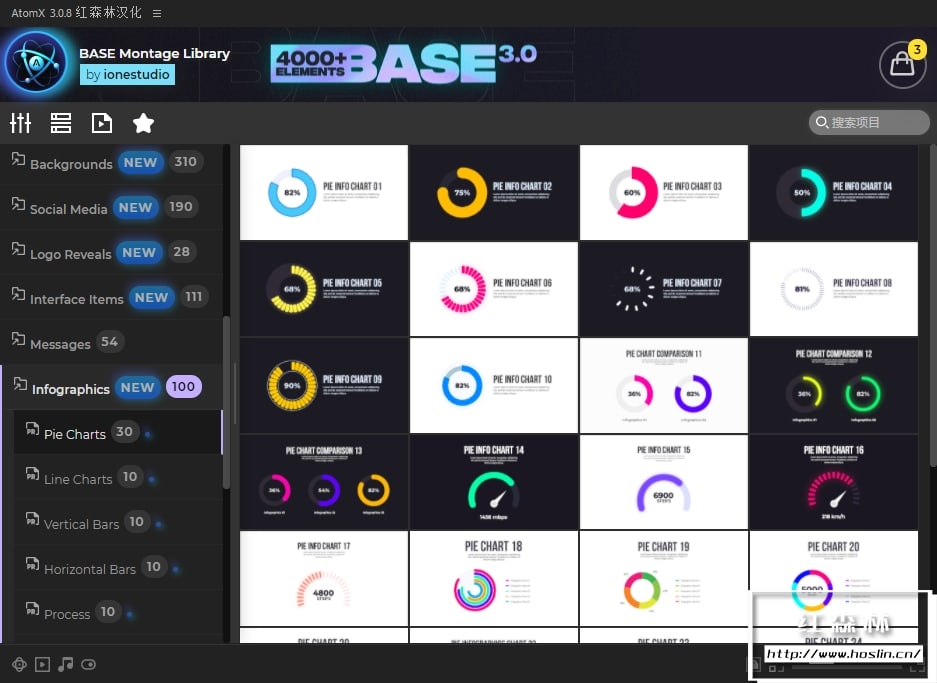Open the settings sliders icon
Viewport: 937px width, 683px height.
[20, 123]
